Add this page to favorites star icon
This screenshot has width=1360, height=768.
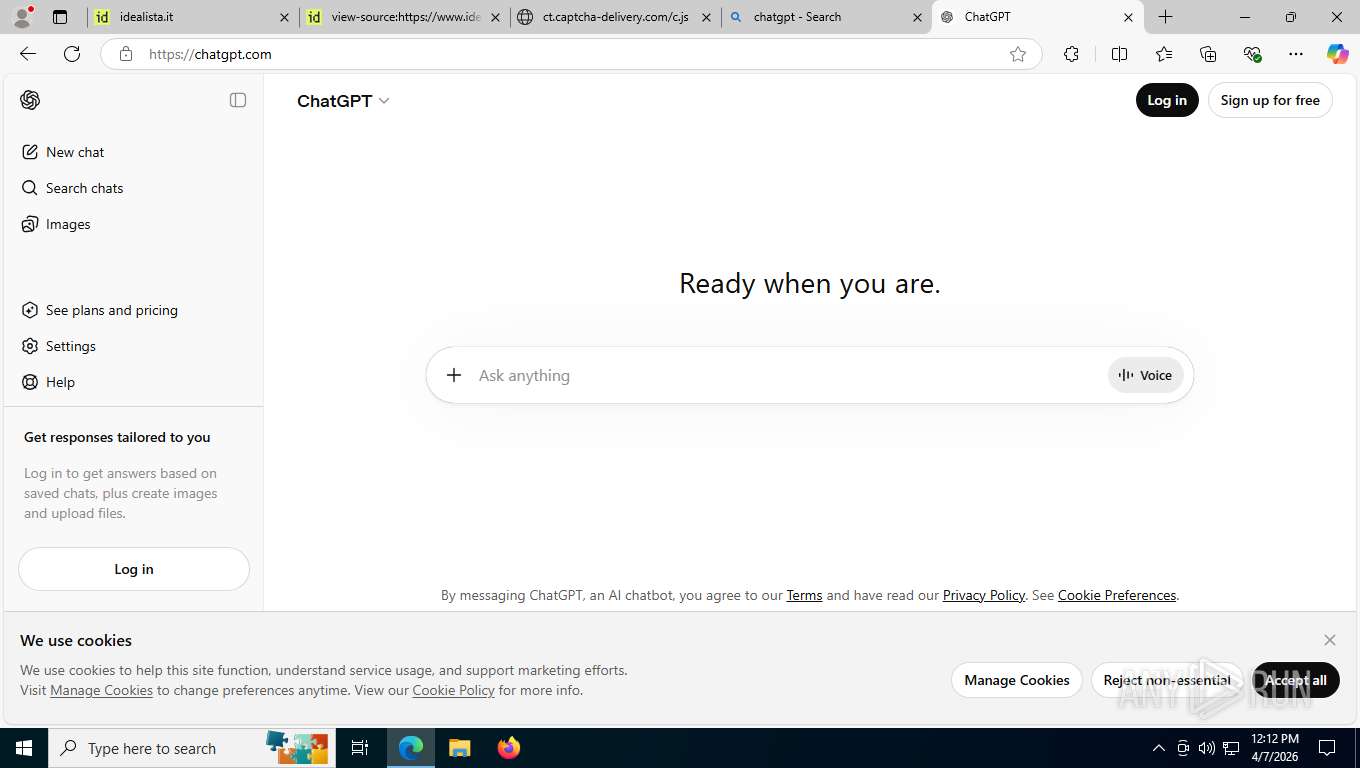tap(1018, 54)
